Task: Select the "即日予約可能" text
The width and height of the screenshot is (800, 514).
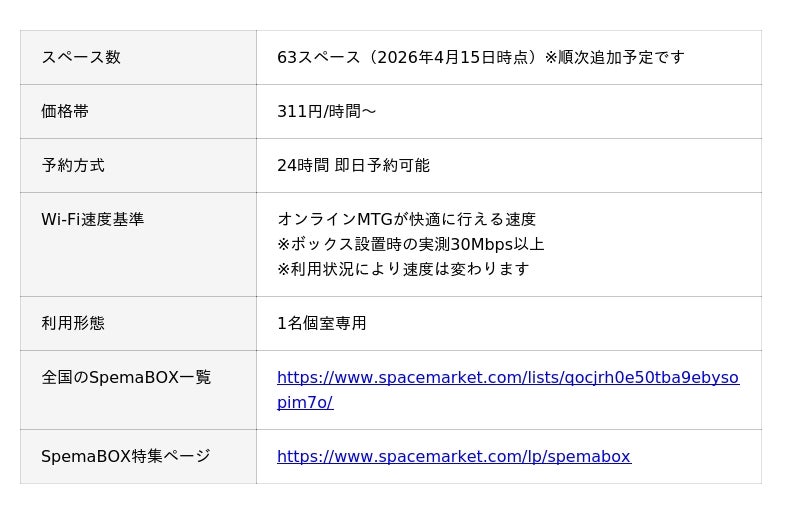Action: 382,166
